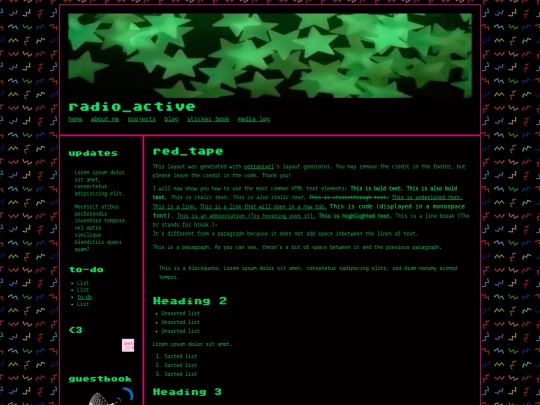Open the media log link
The height and width of the screenshot is (405, 540).
pyautogui.click(x=254, y=119)
